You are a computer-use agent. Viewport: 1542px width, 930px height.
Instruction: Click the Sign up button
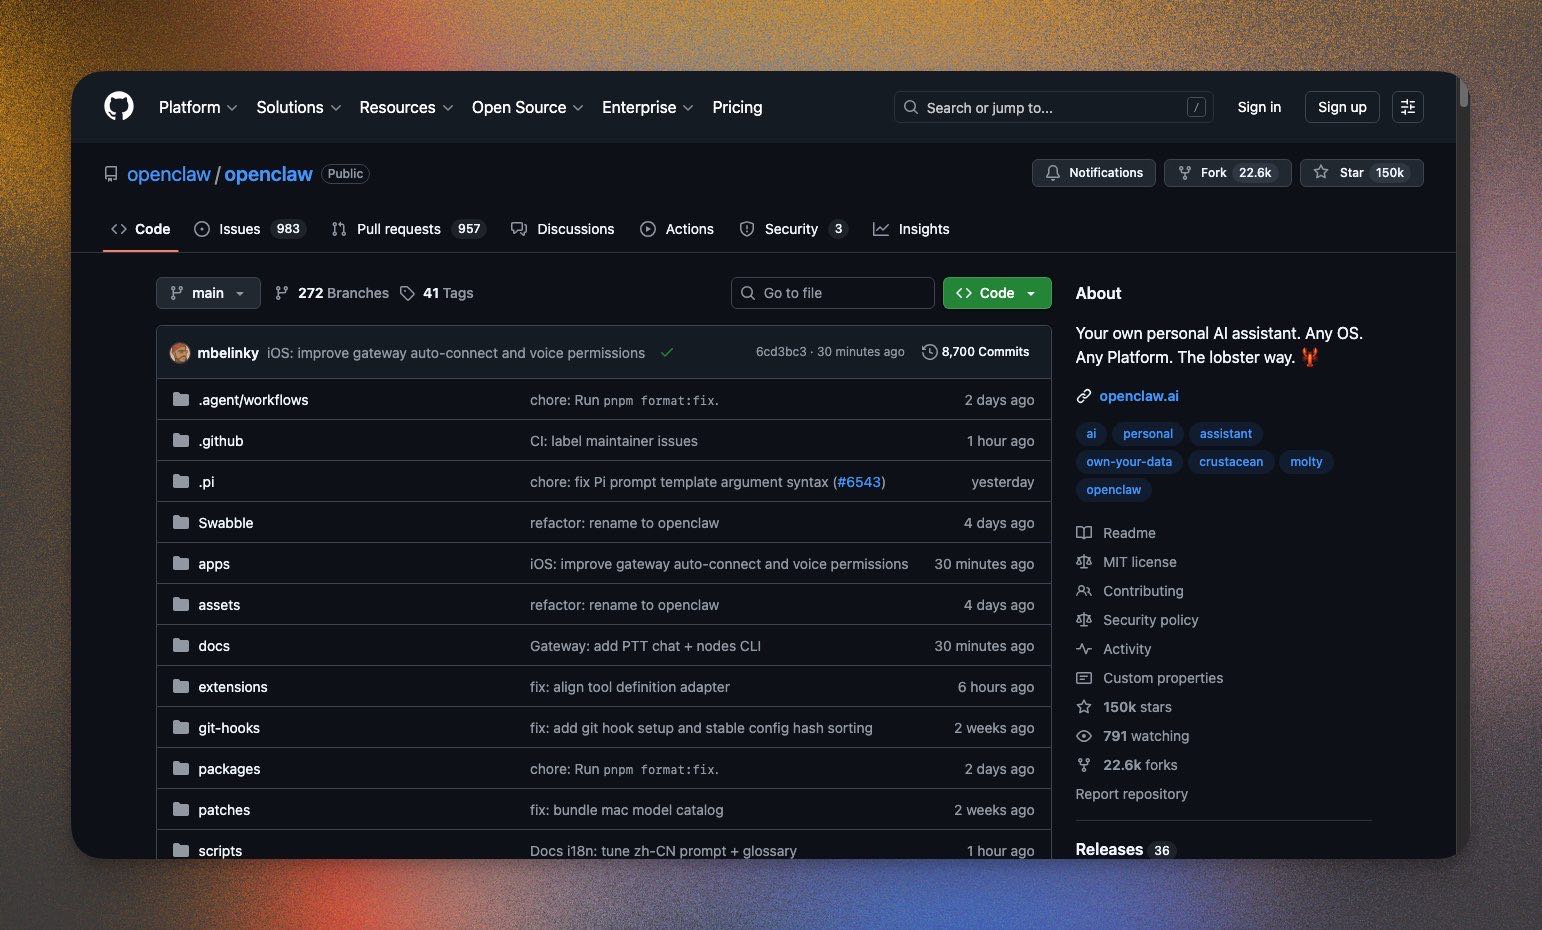click(x=1341, y=107)
